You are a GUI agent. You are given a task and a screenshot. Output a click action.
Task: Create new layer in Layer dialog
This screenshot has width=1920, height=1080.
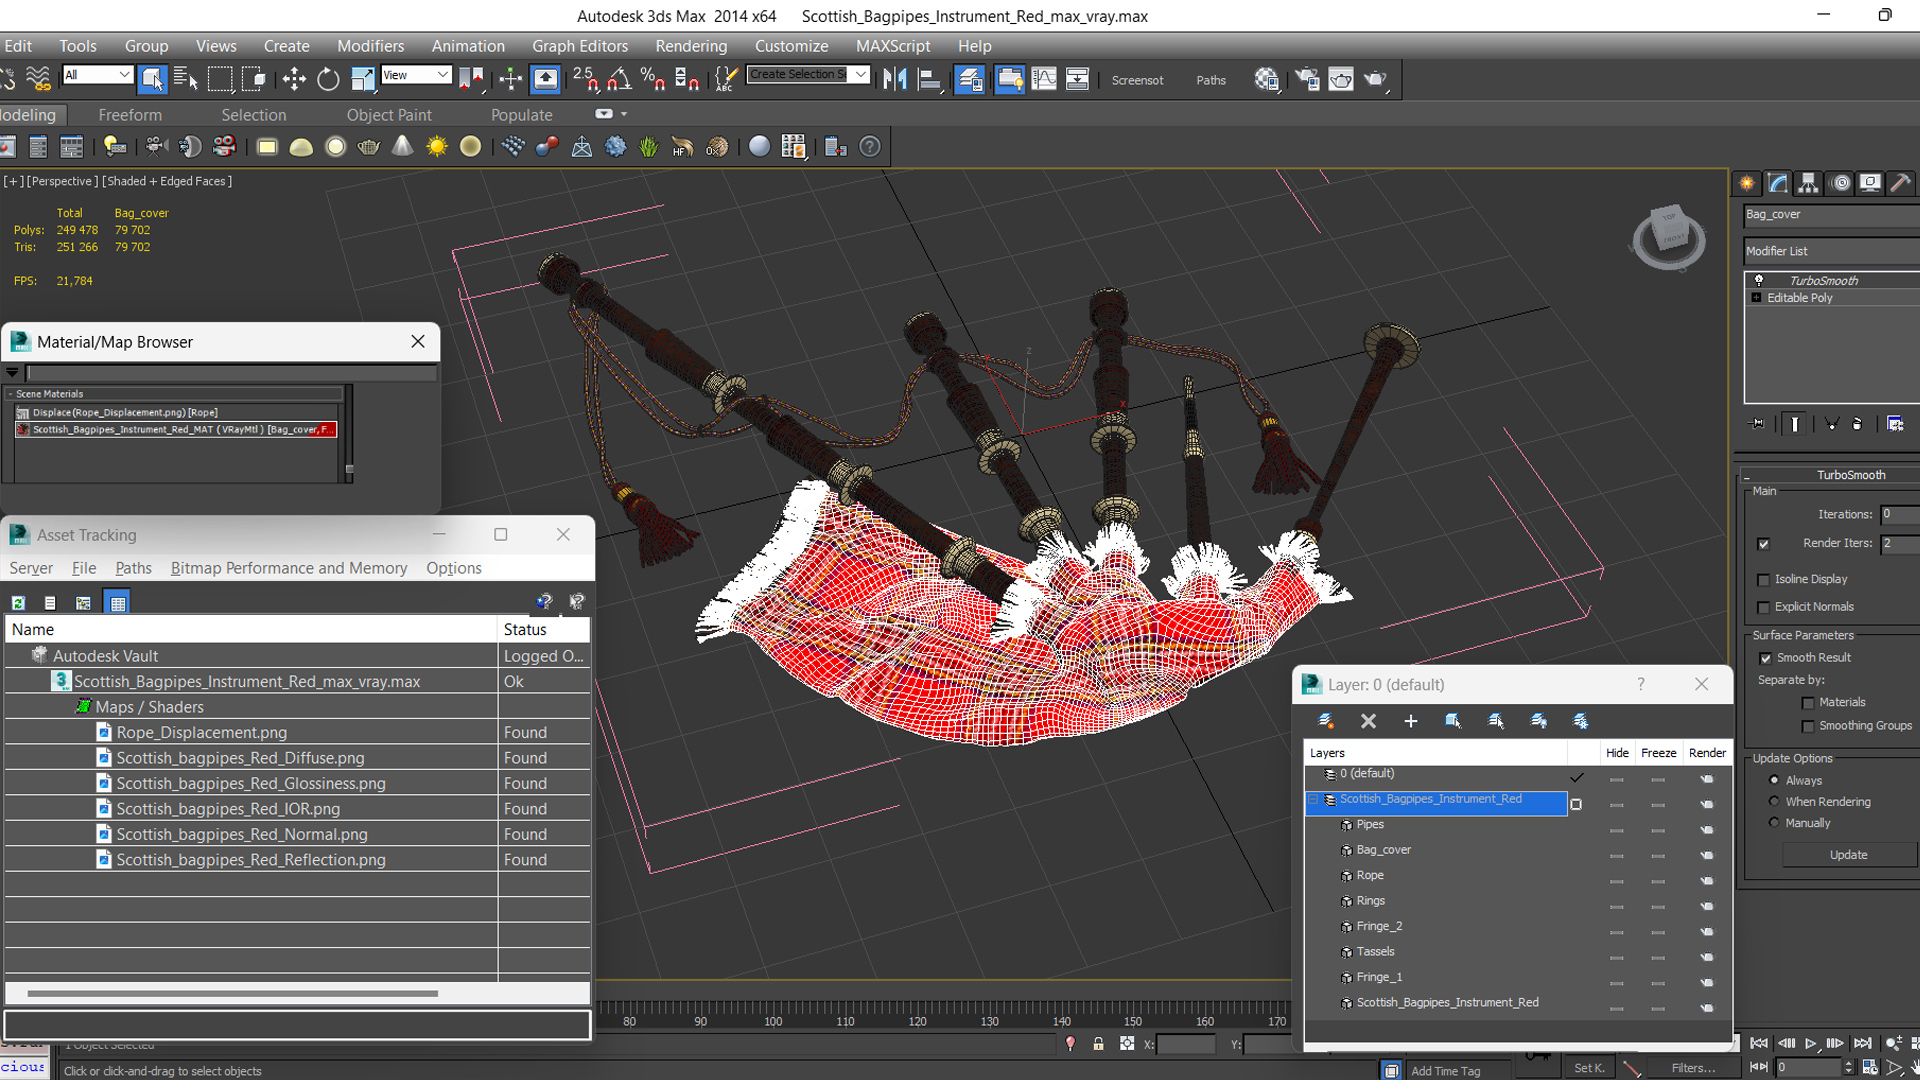point(1326,721)
